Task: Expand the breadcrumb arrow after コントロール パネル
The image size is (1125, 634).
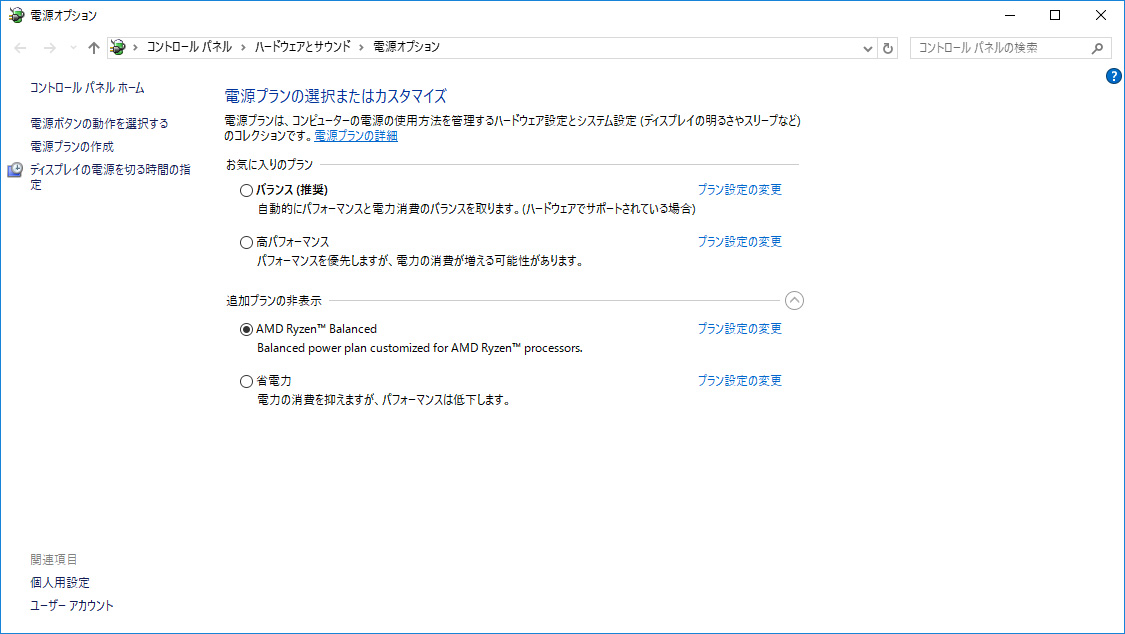Action: coord(243,47)
